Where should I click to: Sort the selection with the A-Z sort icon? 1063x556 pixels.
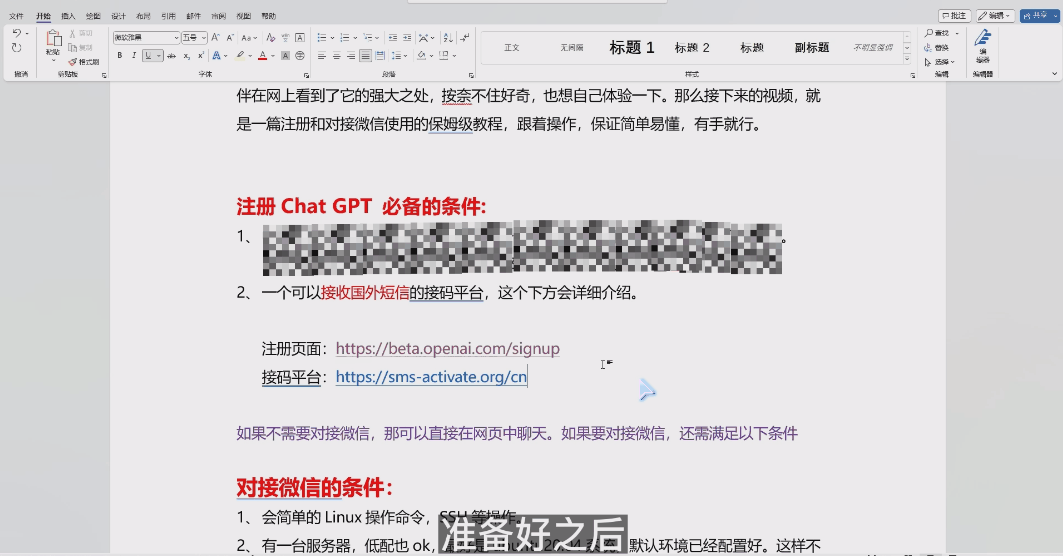[x=447, y=37]
